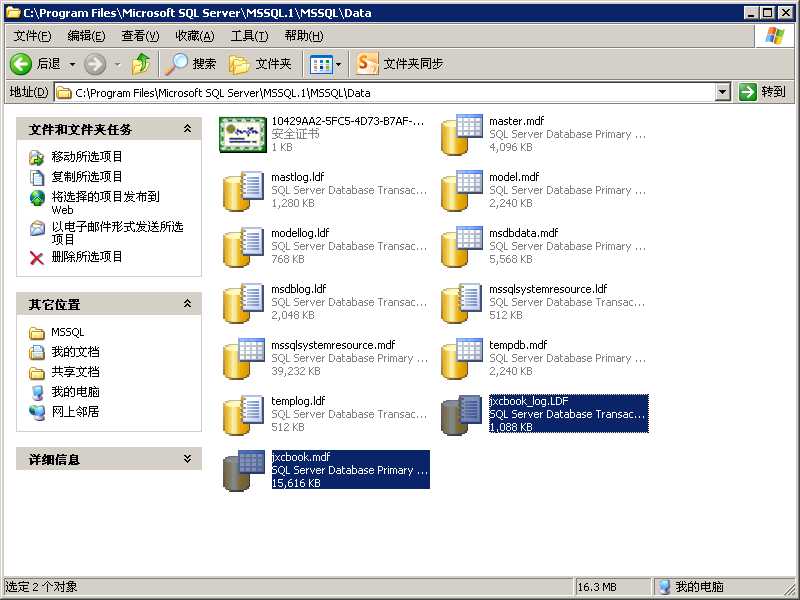The width and height of the screenshot is (800, 600).
Task: Select the modellog.ldf file icon
Action: 243,246
